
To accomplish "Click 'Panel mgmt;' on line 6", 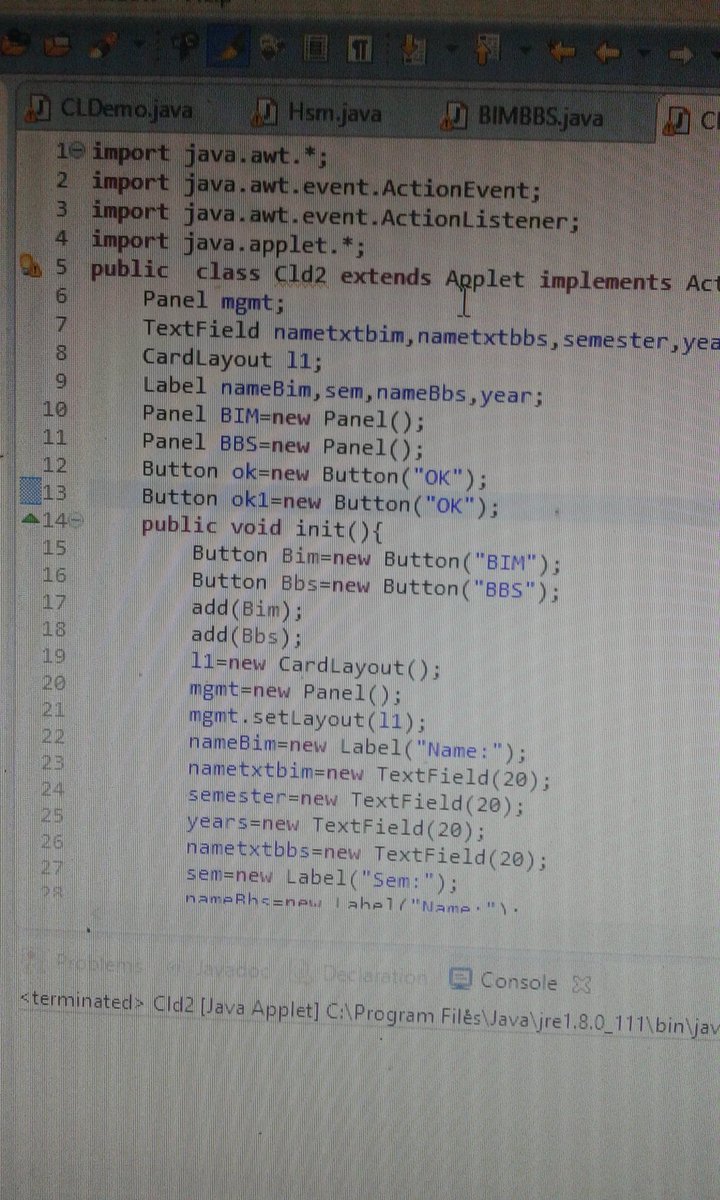I will point(213,299).
